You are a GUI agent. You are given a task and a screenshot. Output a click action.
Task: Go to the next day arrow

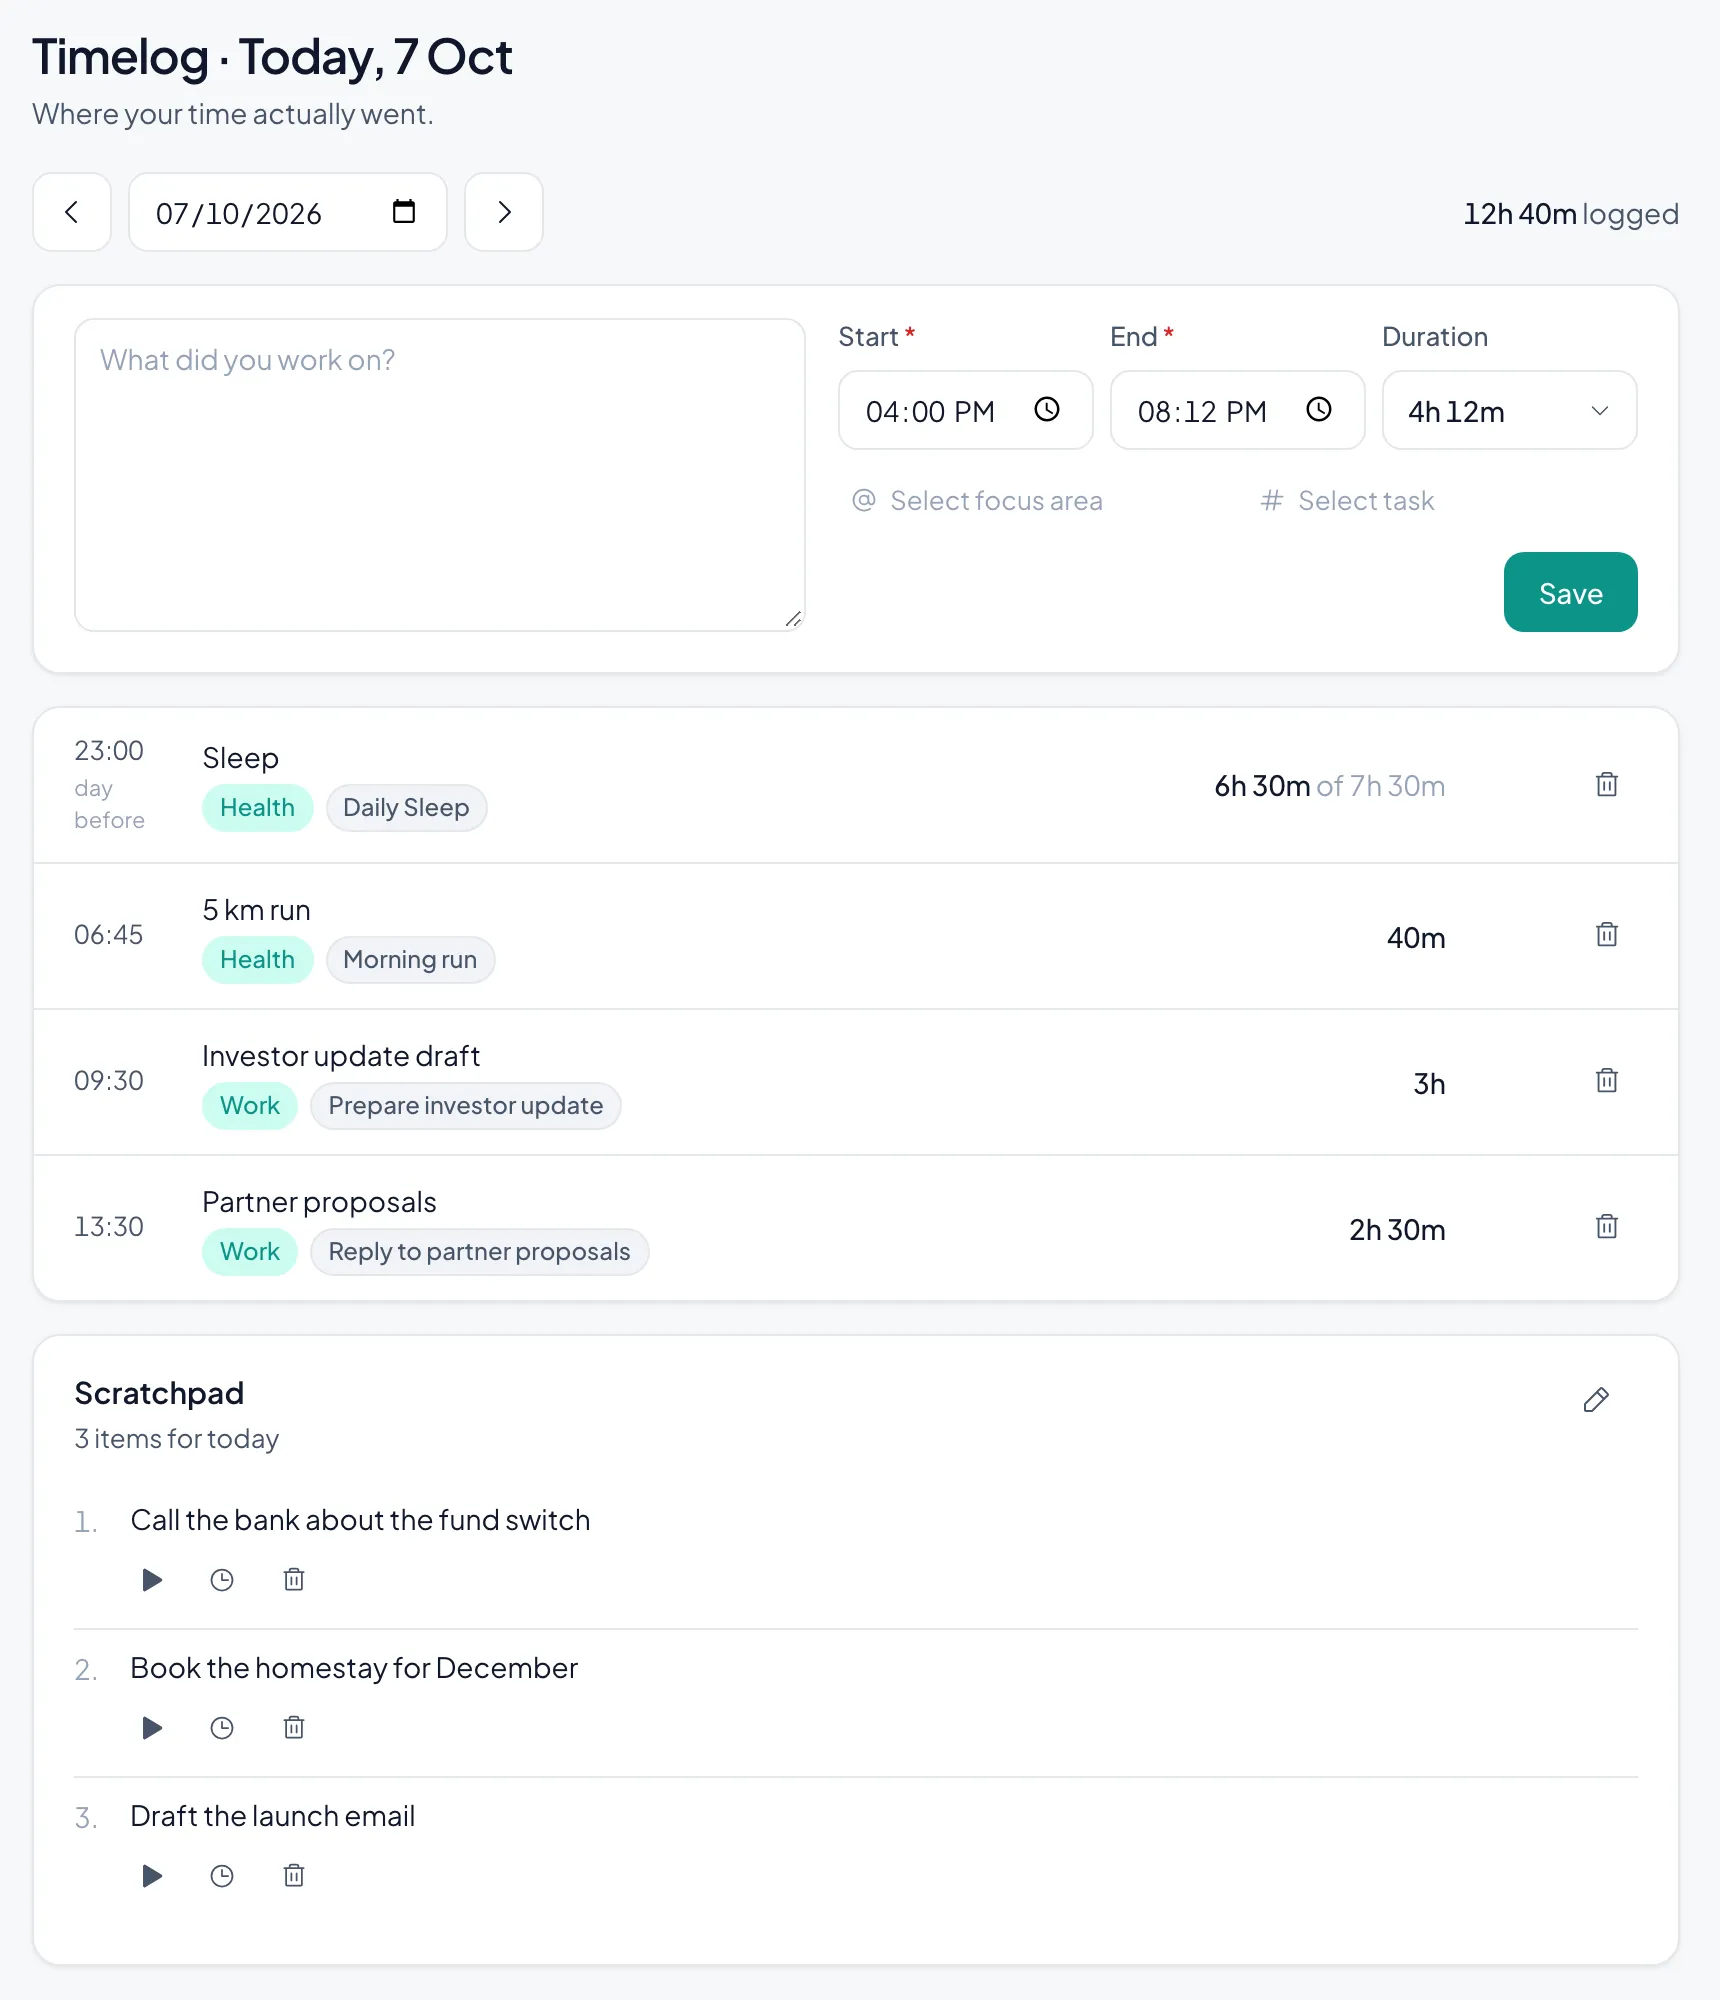point(504,212)
